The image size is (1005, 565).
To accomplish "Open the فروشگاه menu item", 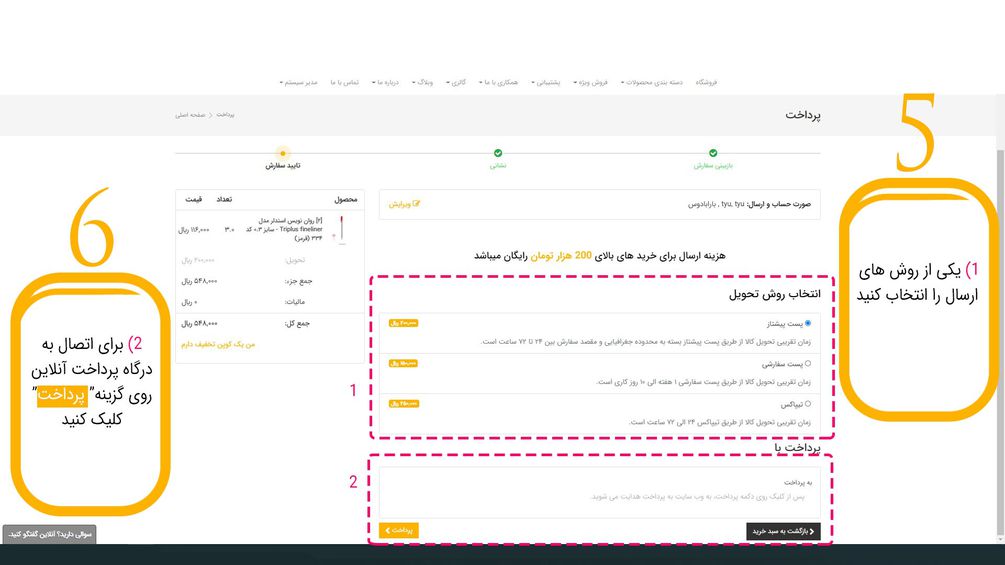I will coord(706,83).
